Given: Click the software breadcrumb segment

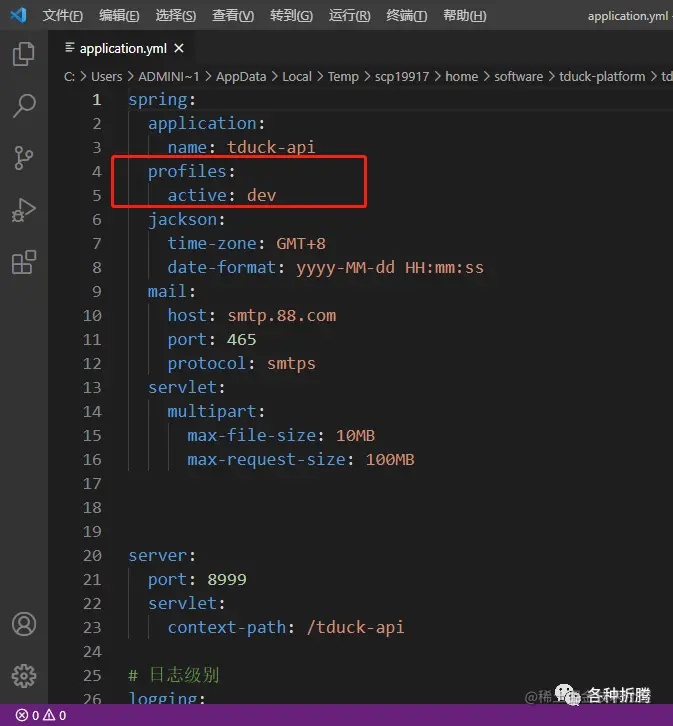Looking at the screenshot, I should click(518, 76).
